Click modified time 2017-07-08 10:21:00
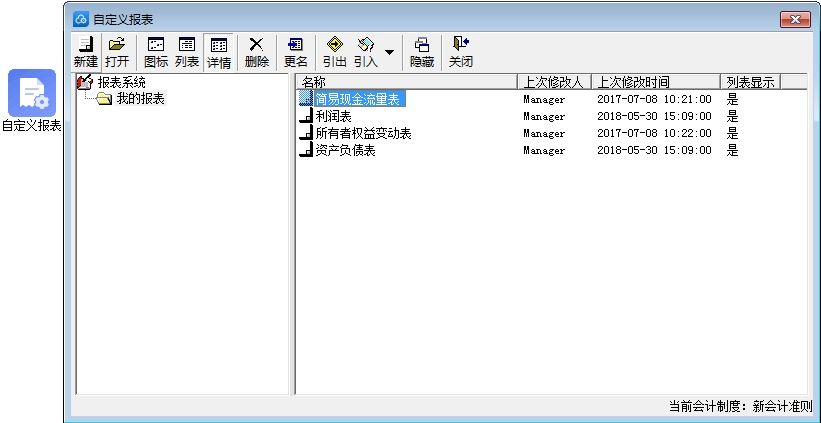Screen dimensions: 821x423 (x=654, y=99)
